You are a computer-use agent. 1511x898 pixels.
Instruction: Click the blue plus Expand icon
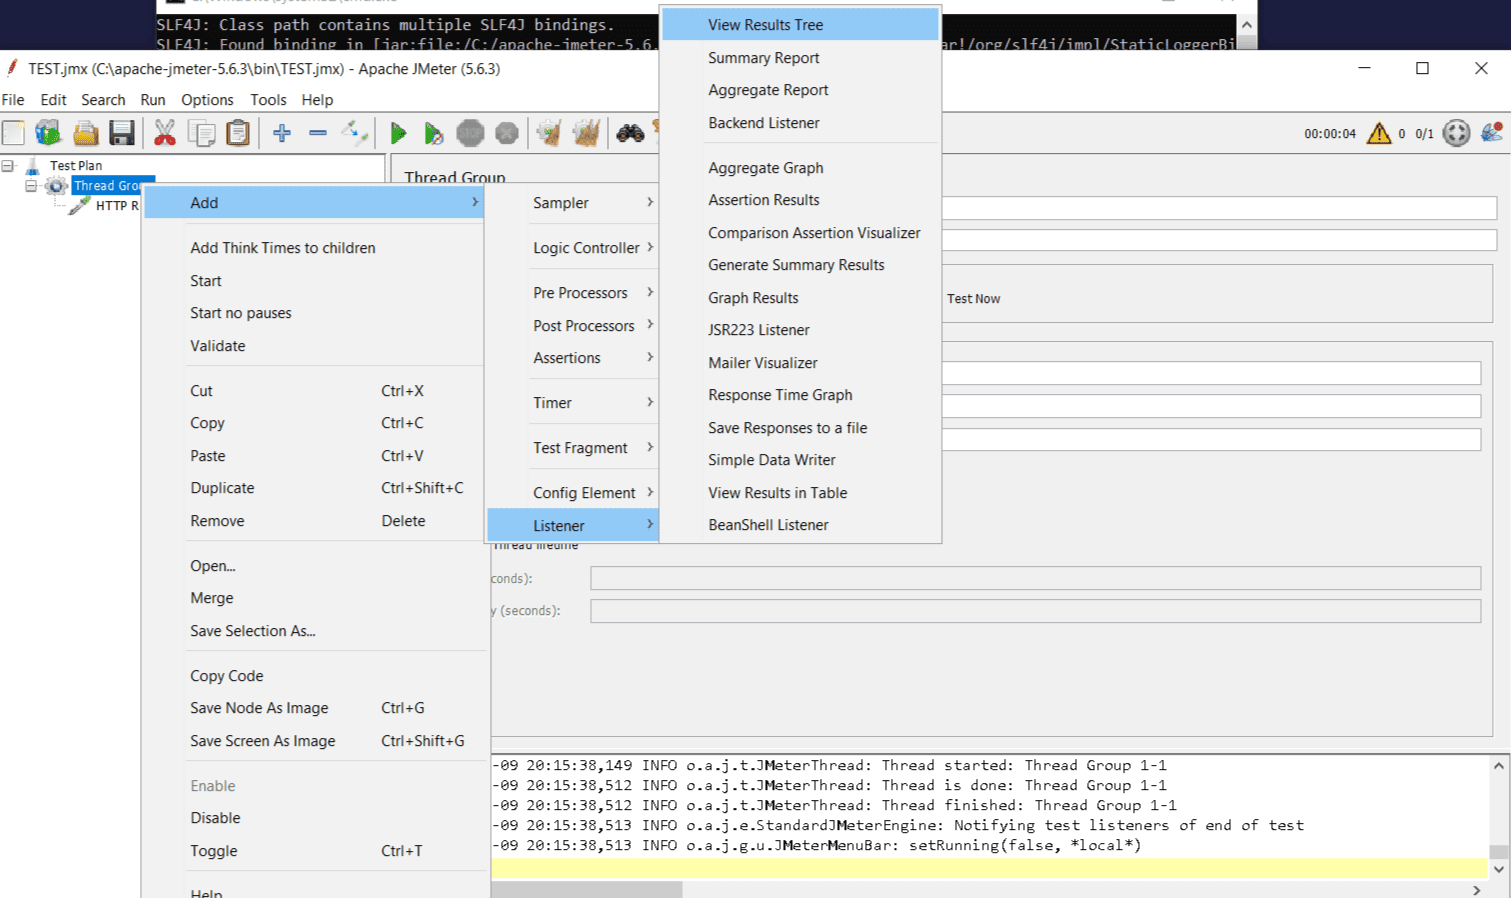[282, 133]
